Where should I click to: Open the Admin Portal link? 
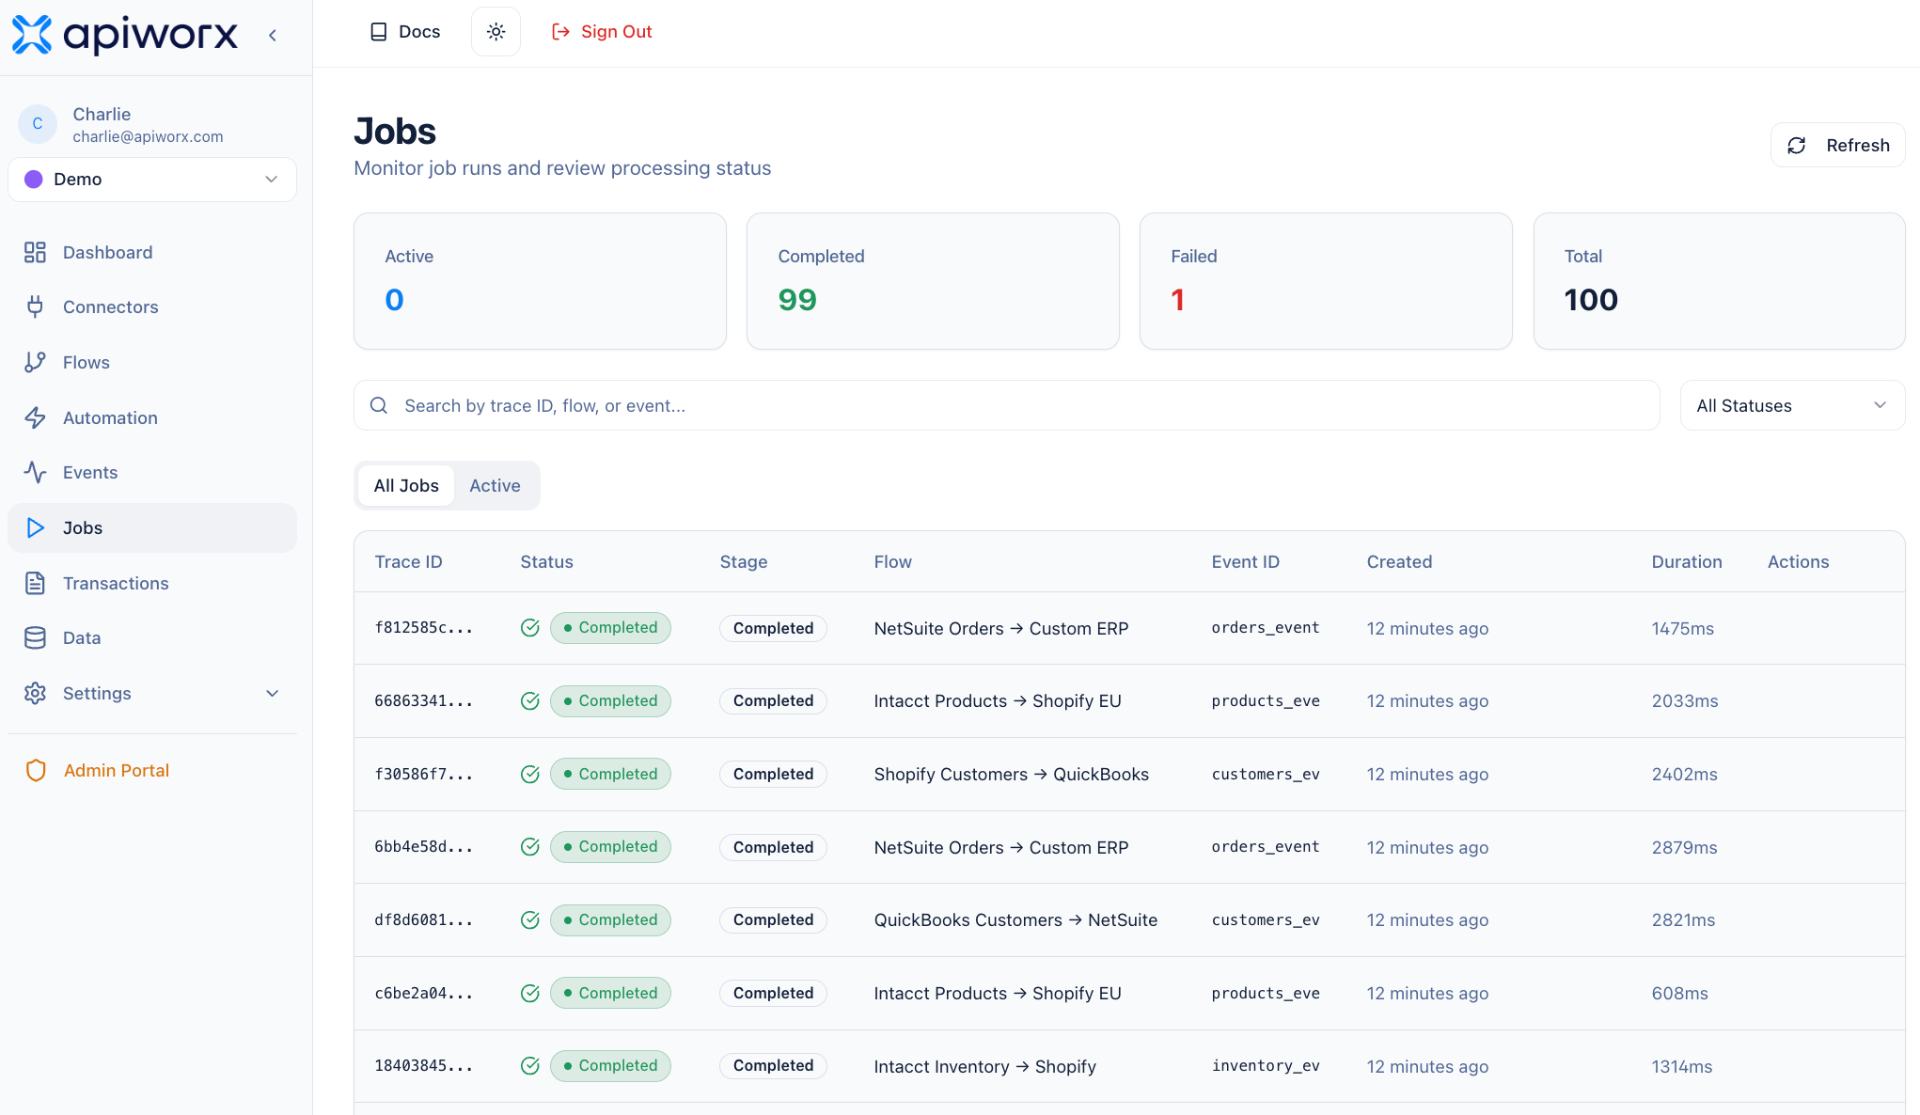pyautogui.click(x=115, y=770)
